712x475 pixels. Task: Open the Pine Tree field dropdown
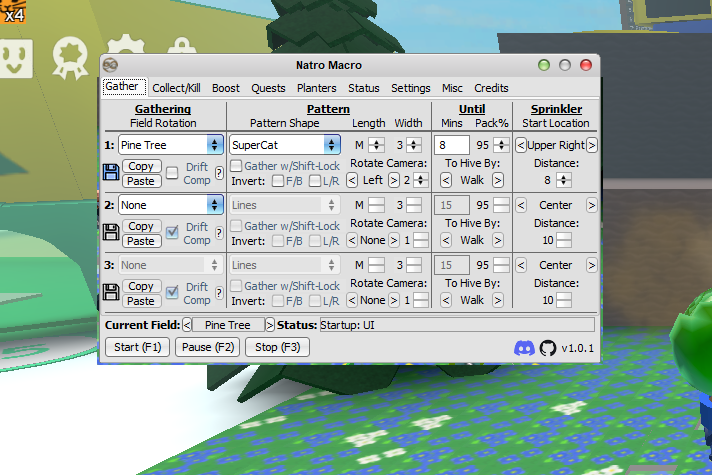tap(171, 145)
